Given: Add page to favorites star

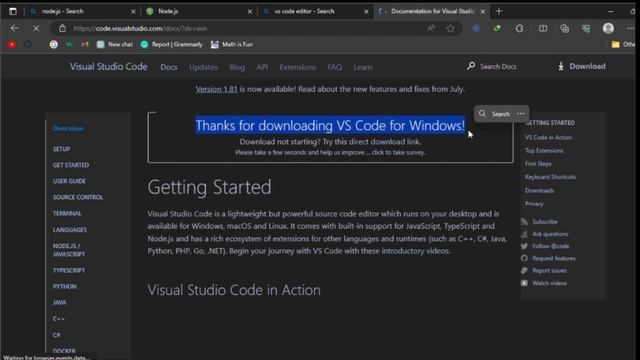Looking at the screenshot, I should [x=451, y=28].
